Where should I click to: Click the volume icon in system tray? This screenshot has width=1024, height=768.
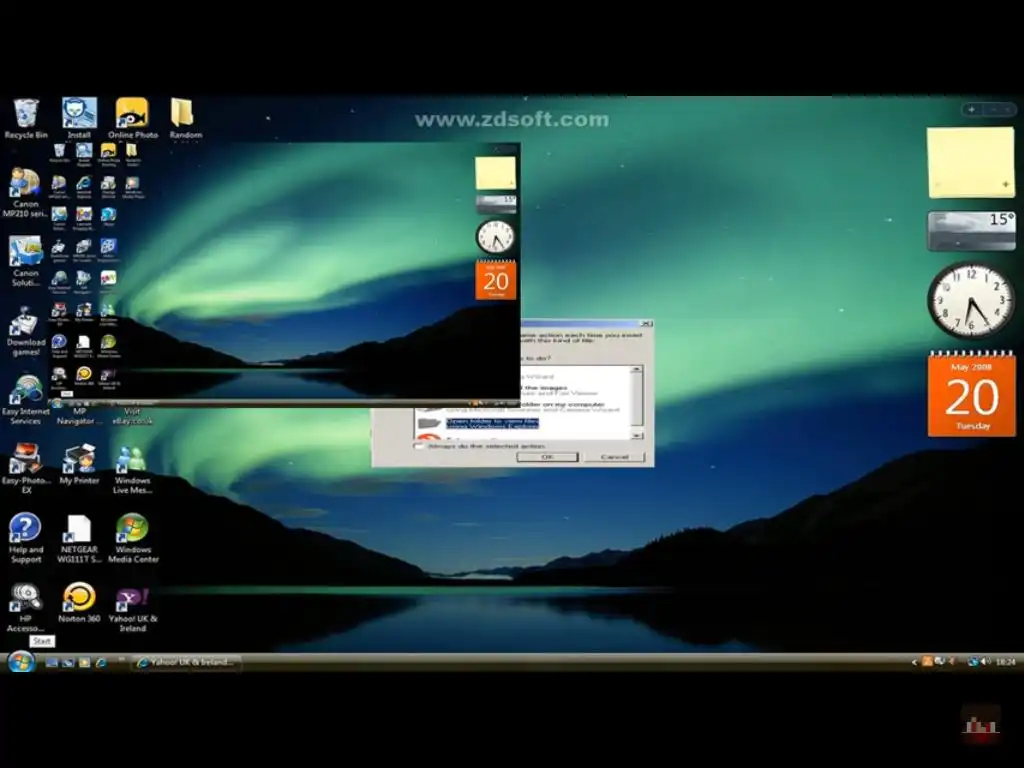985,662
